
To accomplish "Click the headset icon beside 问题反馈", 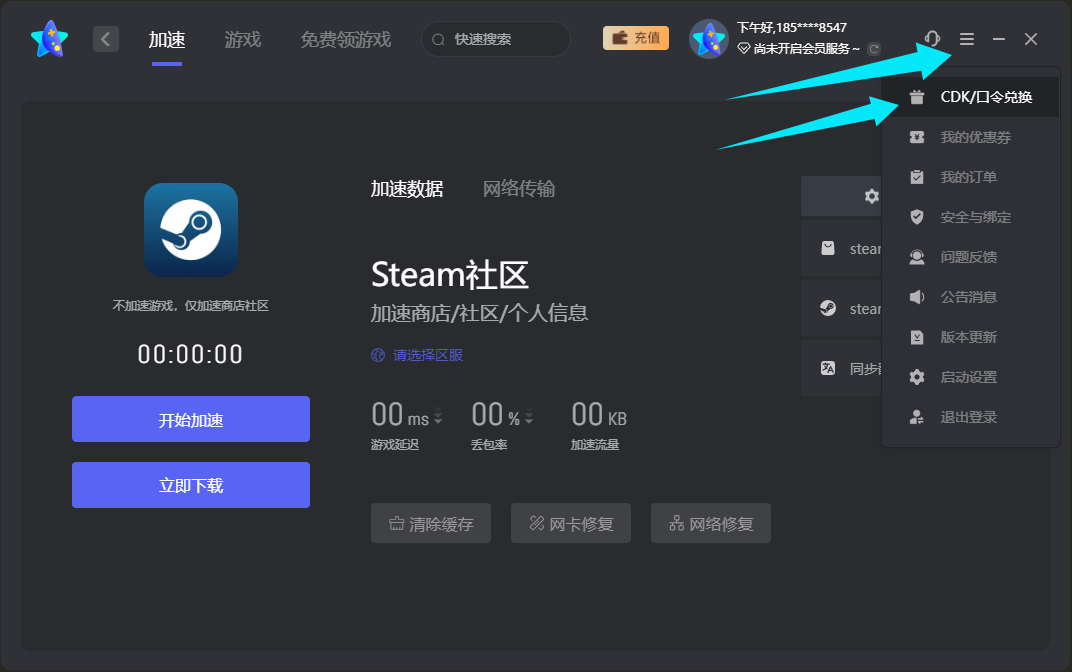I will coord(917,257).
